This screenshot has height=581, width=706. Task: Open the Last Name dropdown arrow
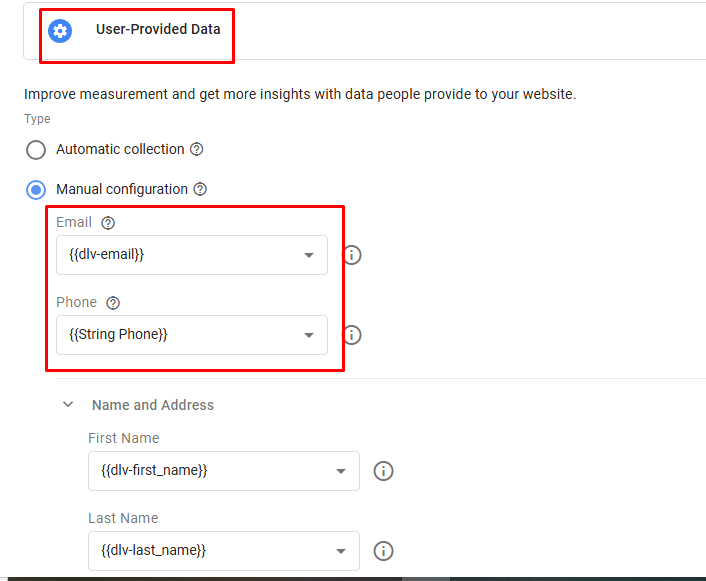341,551
